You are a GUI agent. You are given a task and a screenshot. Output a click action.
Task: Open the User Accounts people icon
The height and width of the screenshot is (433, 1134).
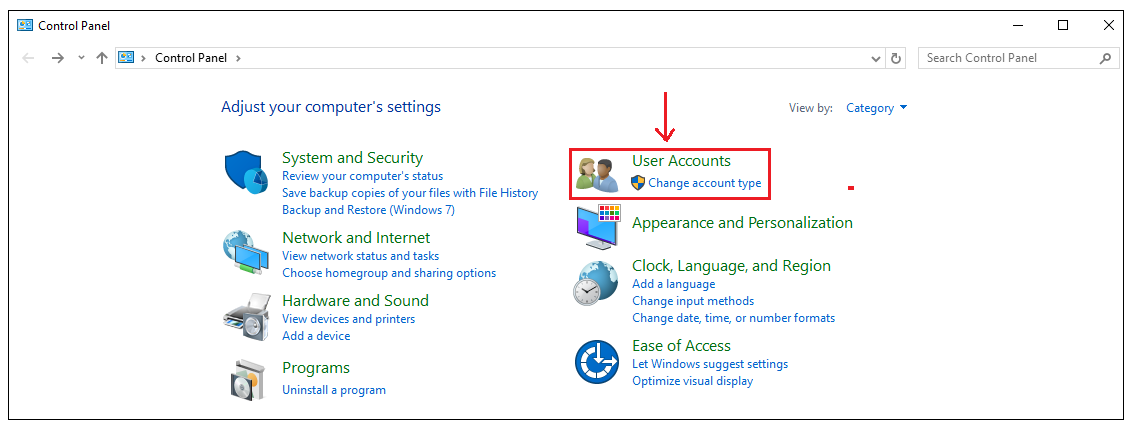pos(598,174)
